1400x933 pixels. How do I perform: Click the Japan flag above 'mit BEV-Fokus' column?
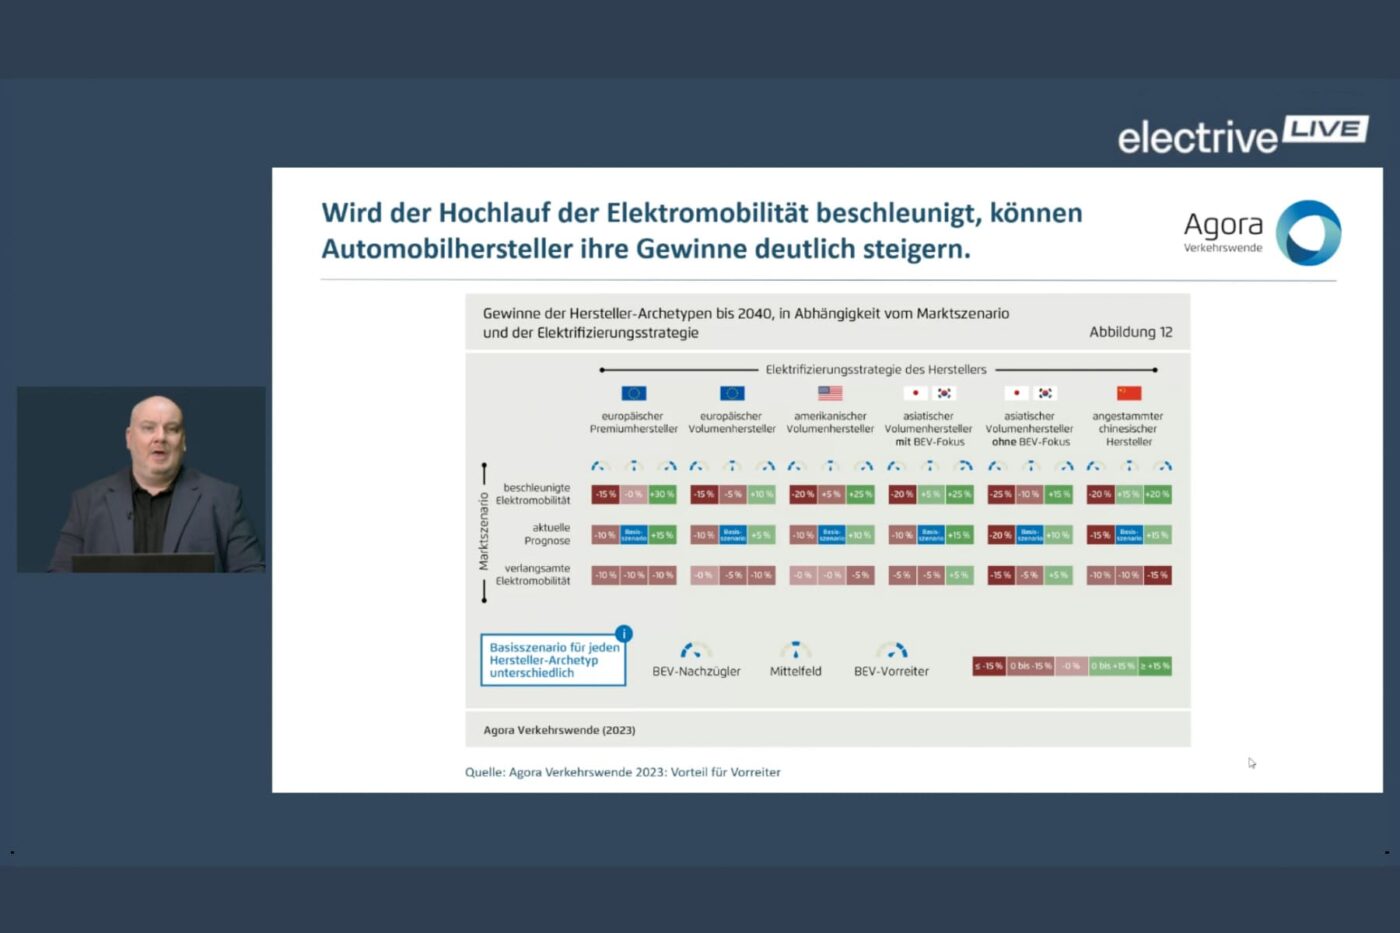(915, 394)
